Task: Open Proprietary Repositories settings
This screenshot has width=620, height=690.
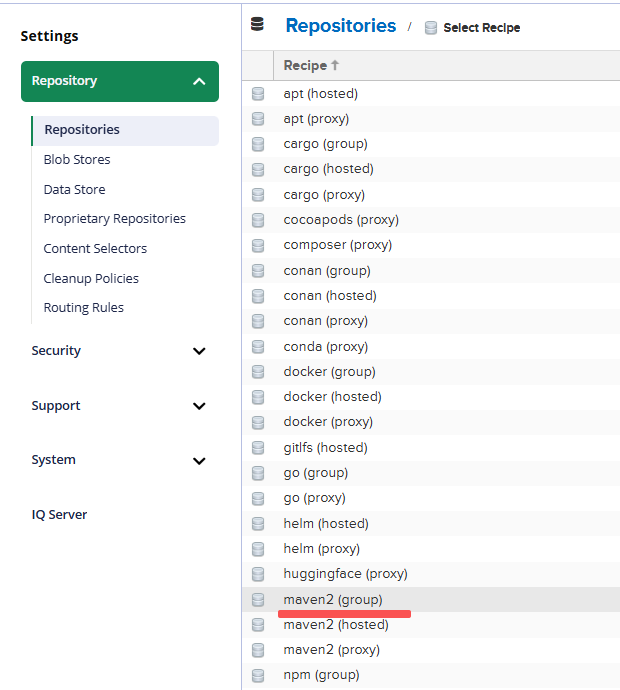Action: [x=114, y=219]
